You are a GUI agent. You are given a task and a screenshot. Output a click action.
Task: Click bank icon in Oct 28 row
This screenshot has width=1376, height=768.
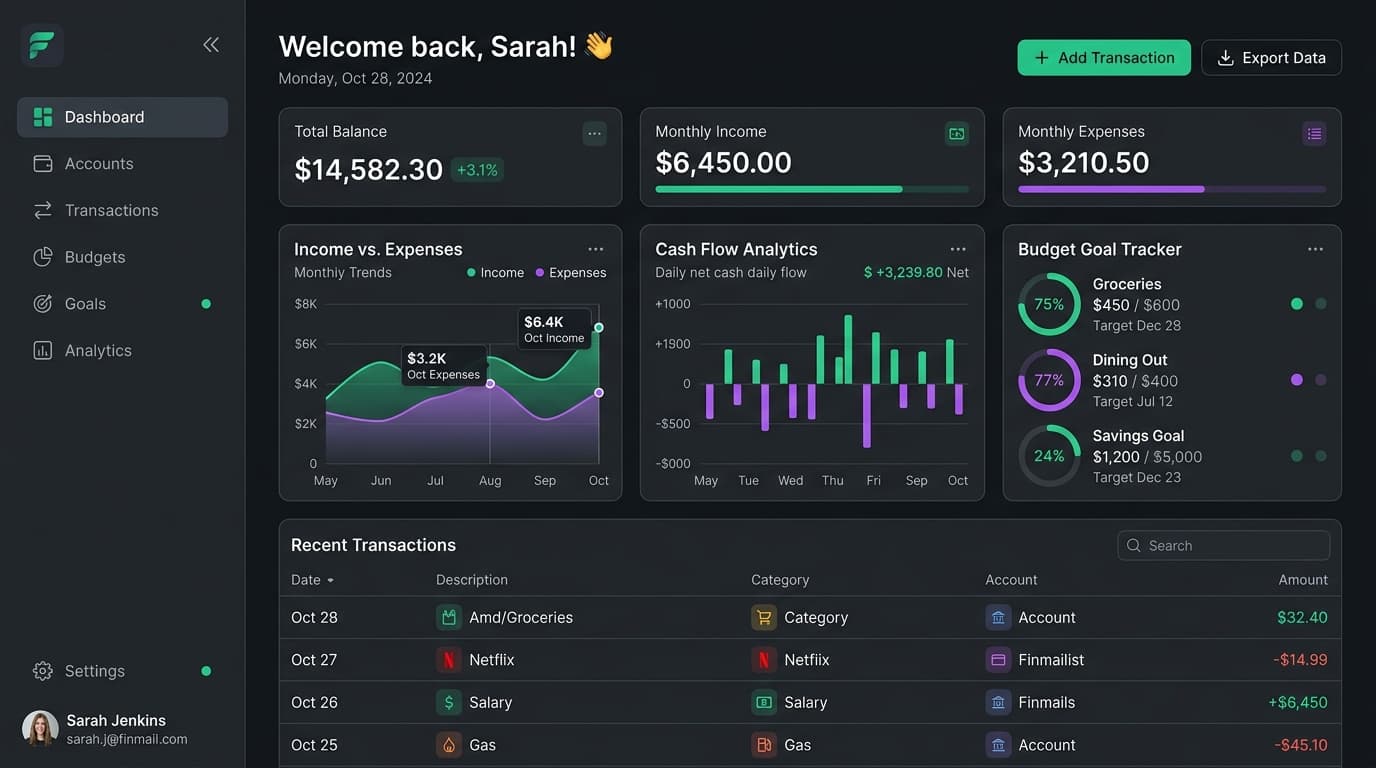click(998, 617)
